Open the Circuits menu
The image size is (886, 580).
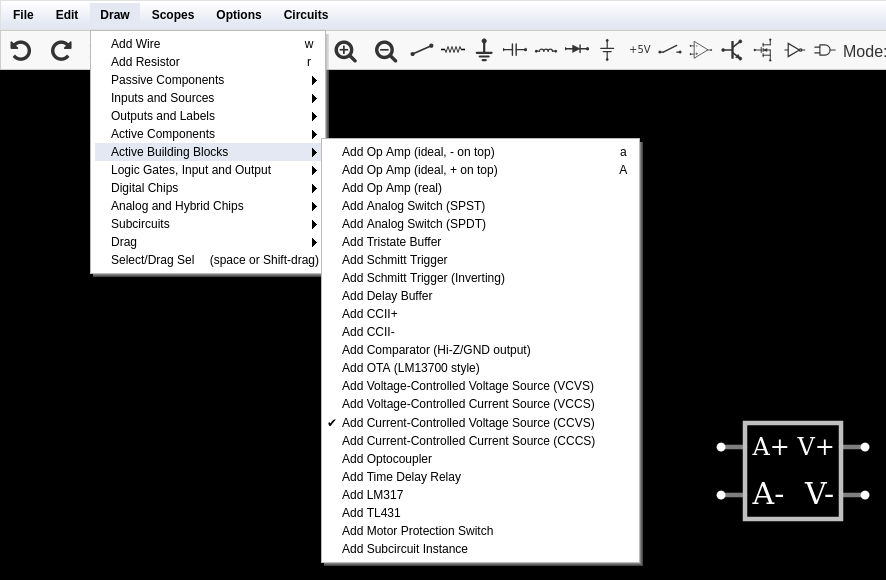(x=306, y=15)
